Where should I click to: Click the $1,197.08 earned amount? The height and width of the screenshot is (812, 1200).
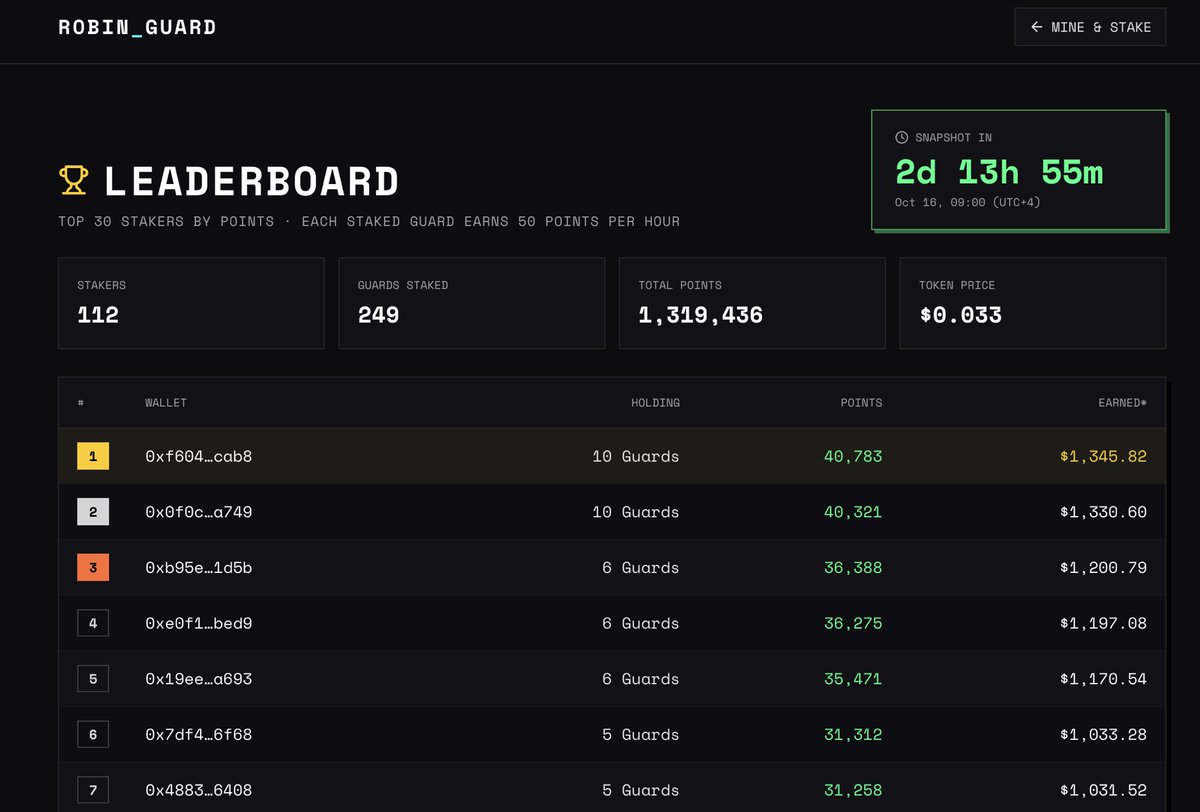click(x=1104, y=623)
